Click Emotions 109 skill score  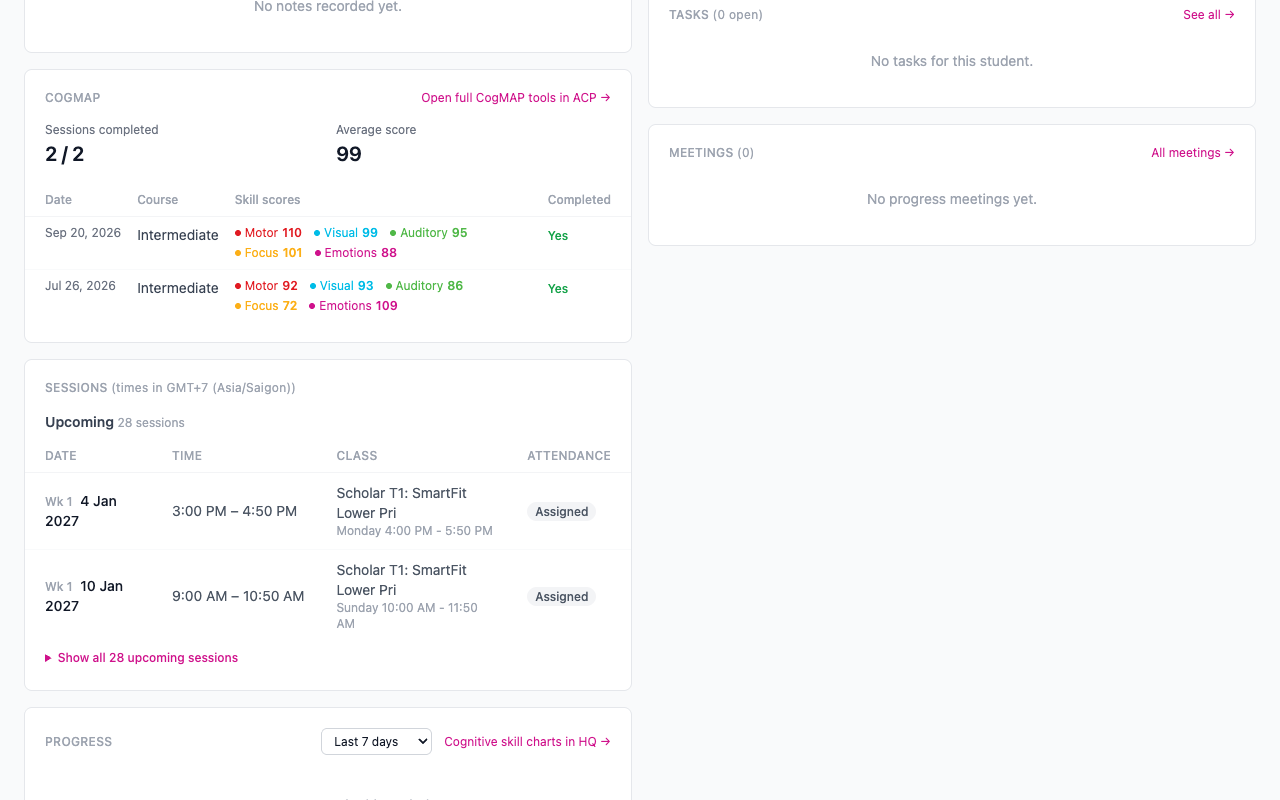tap(353, 306)
